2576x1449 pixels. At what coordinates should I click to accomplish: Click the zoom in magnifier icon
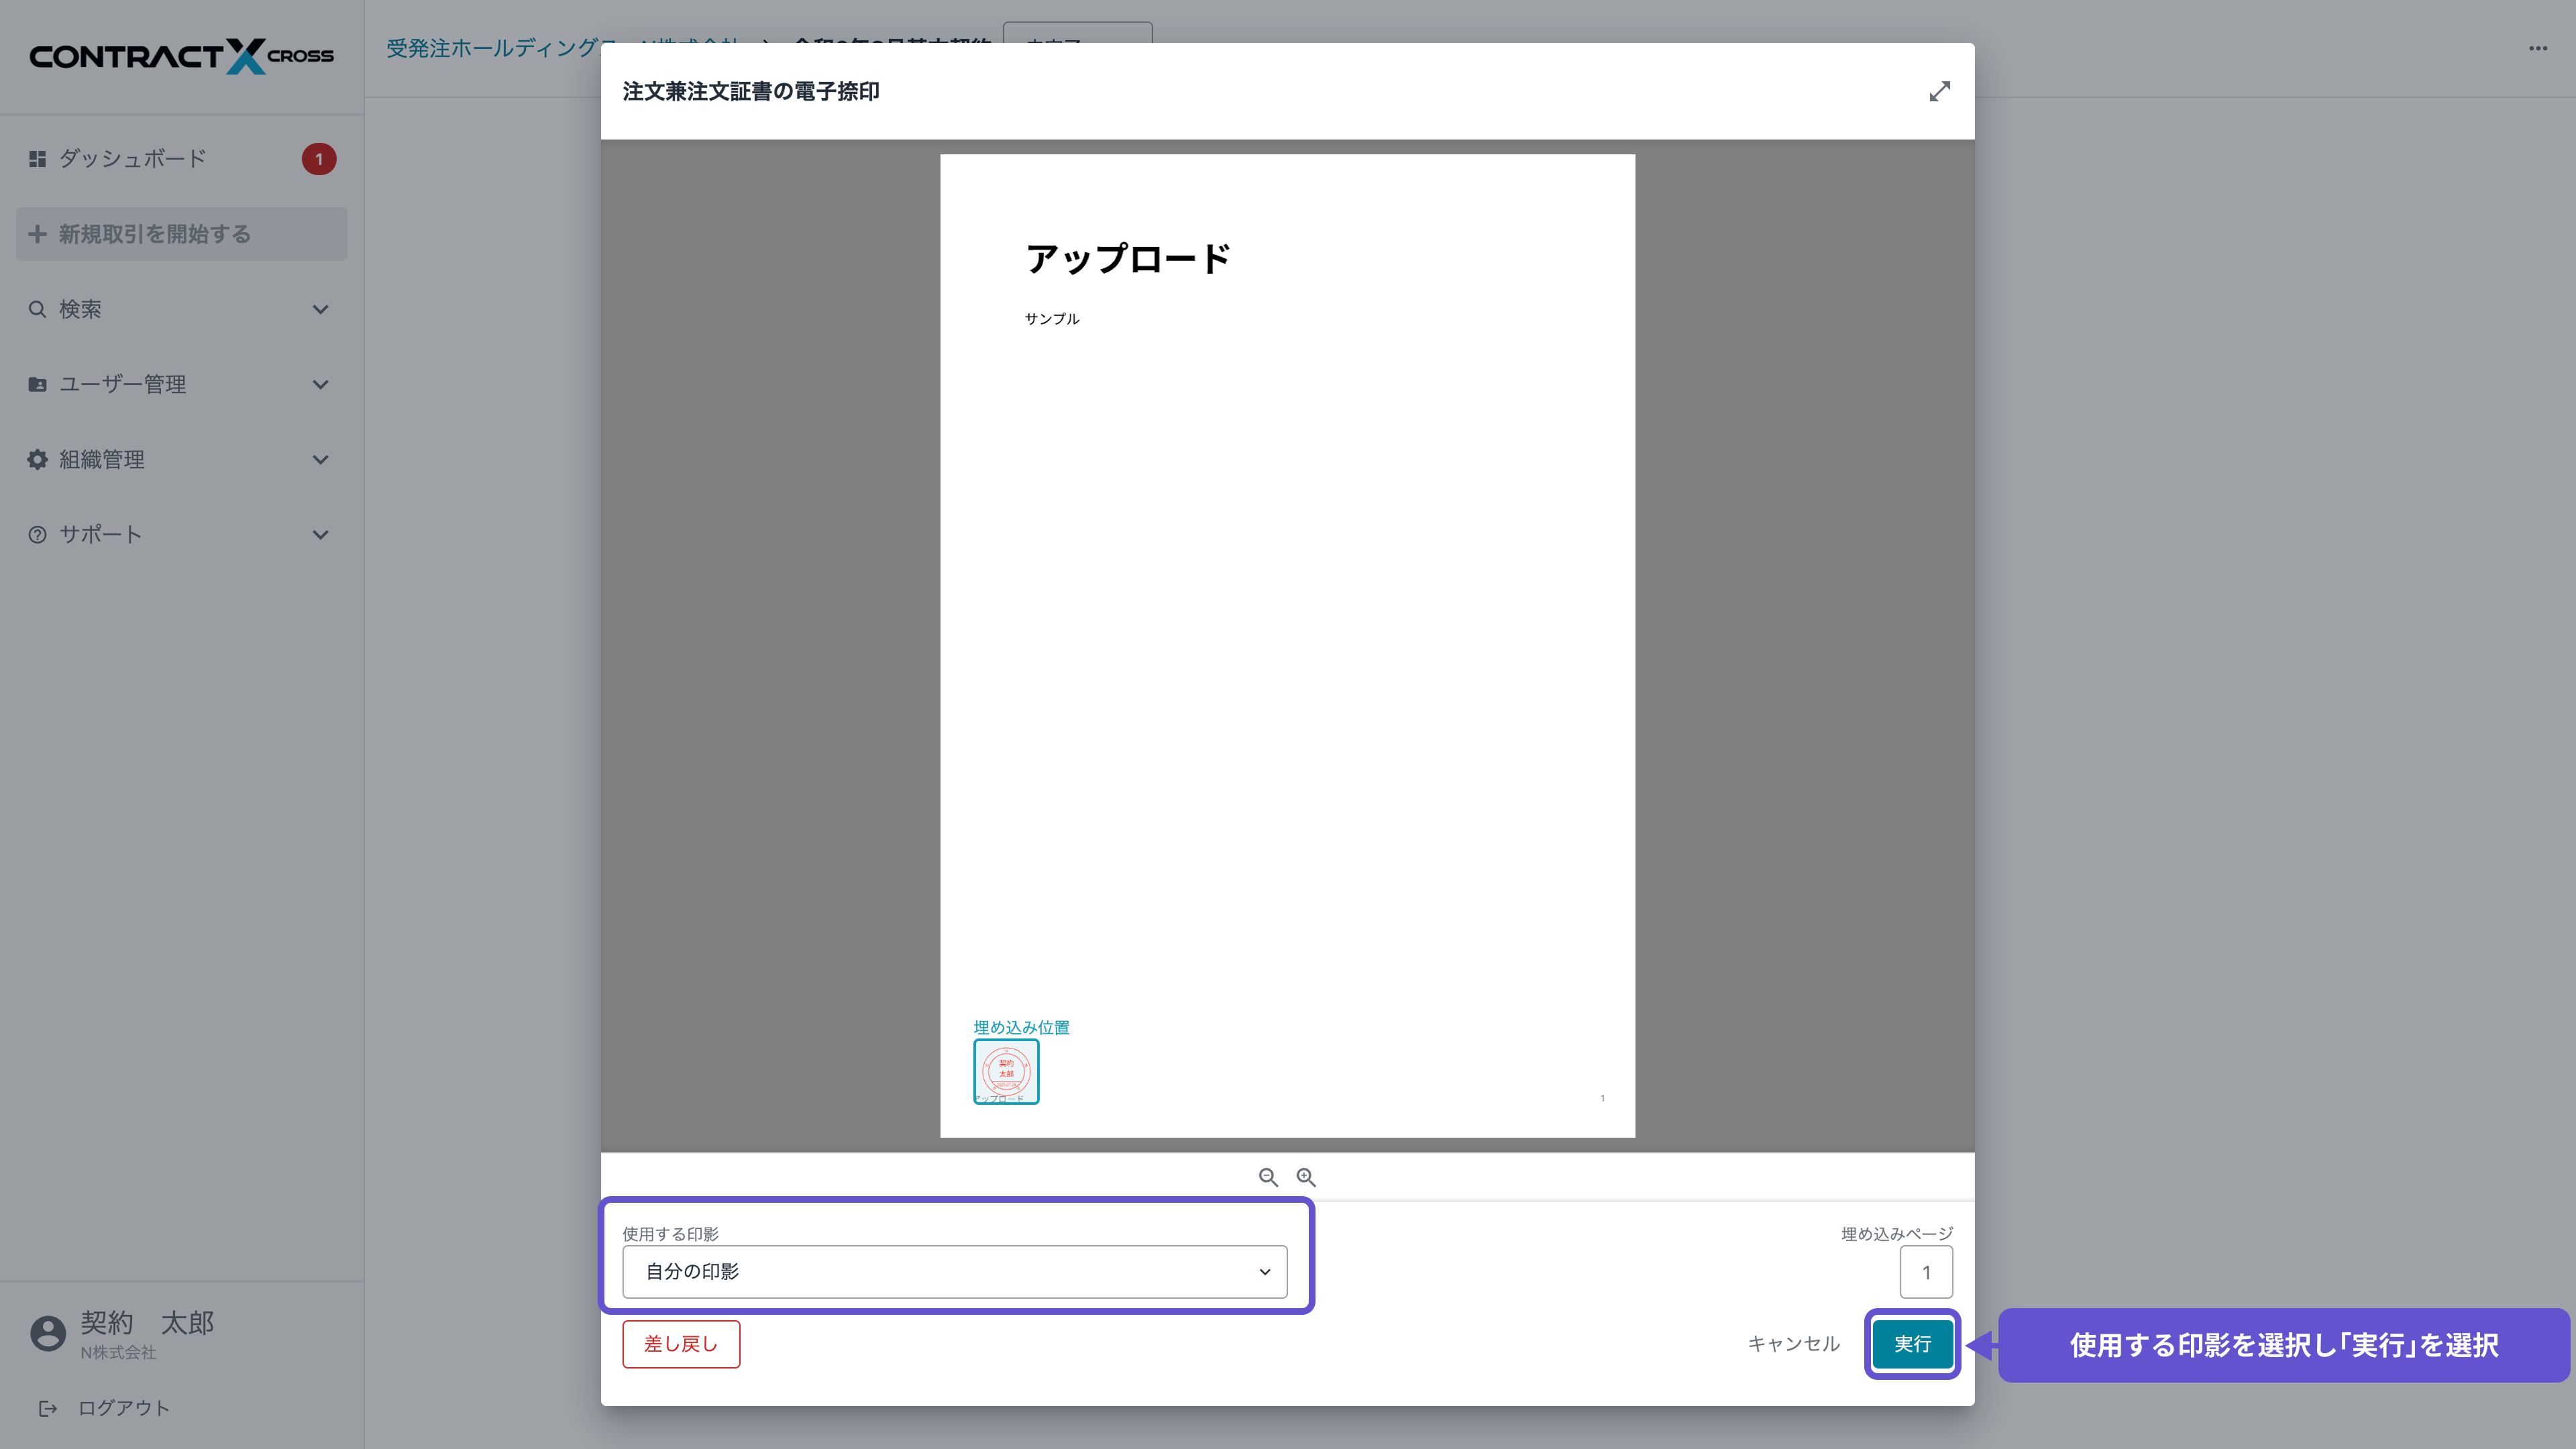pos(1306,1177)
